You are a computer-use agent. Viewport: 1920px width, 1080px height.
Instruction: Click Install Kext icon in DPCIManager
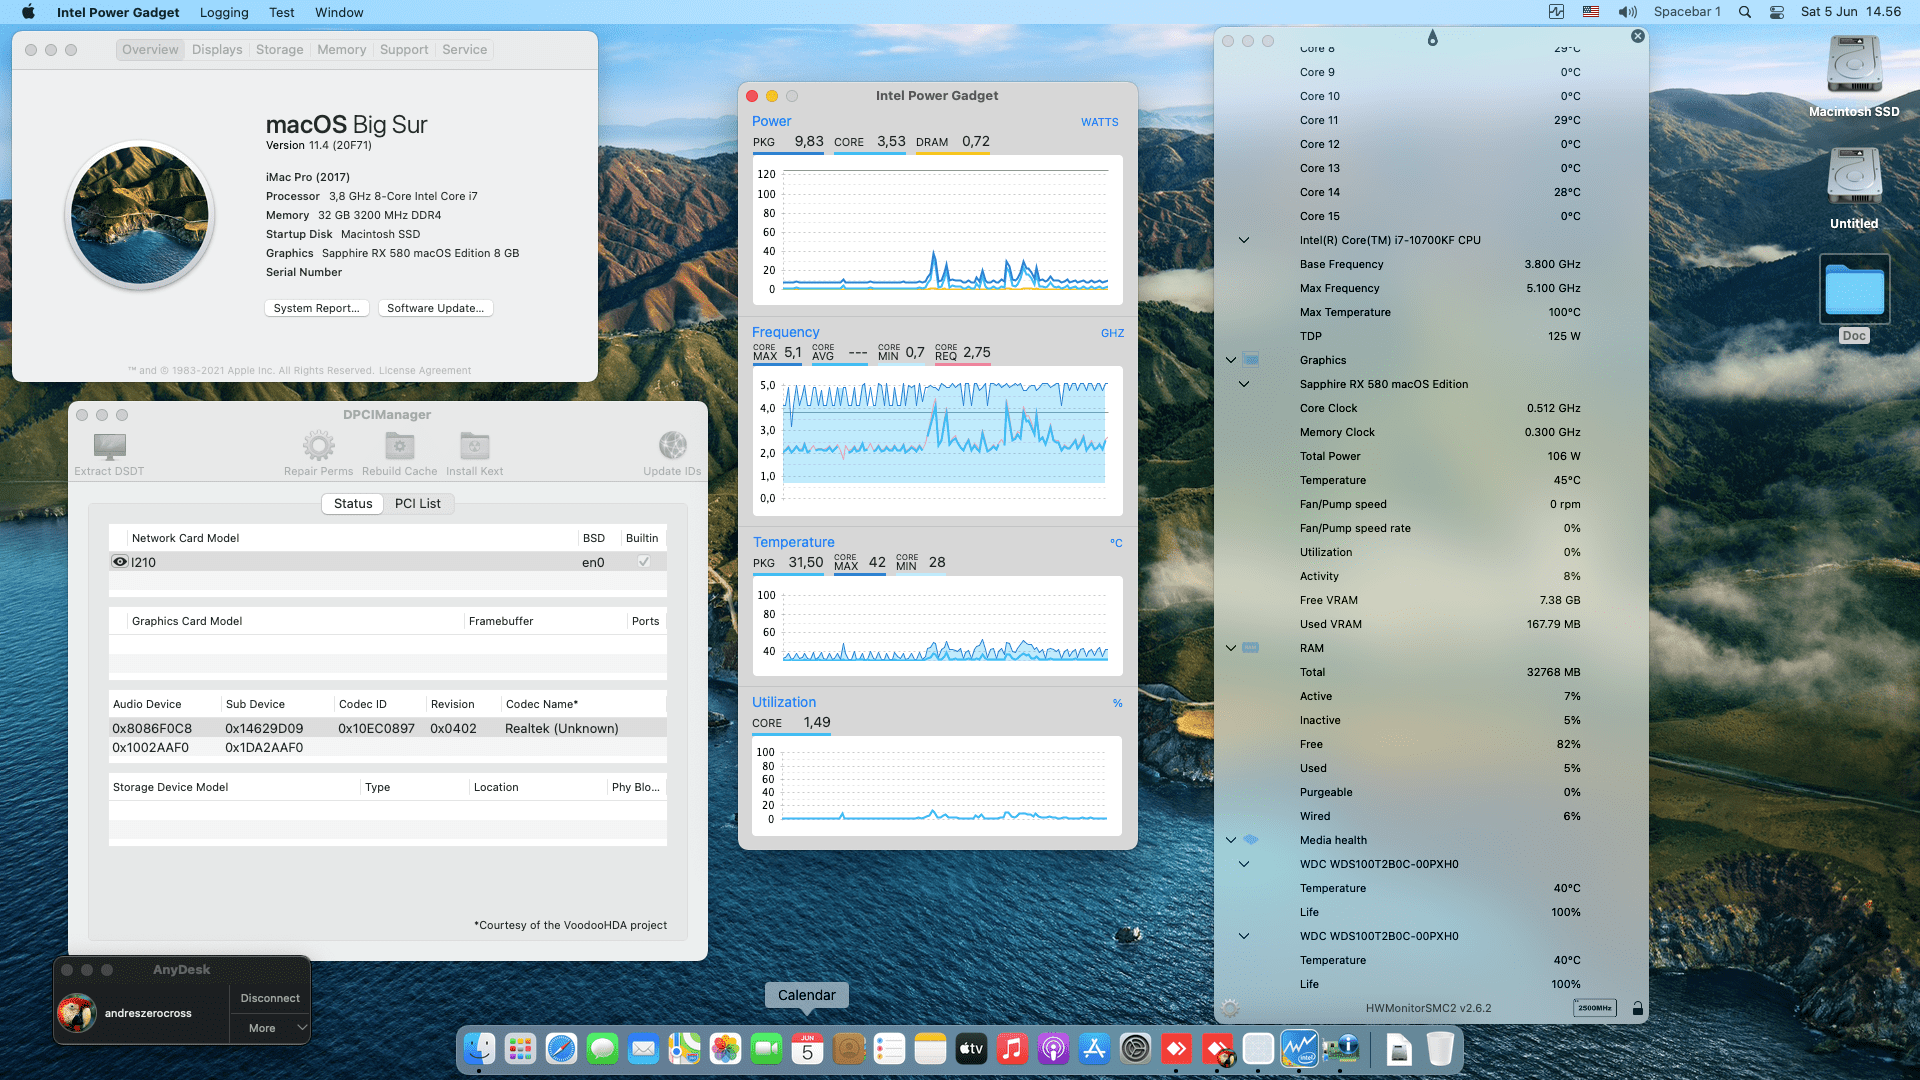click(474, 446)
